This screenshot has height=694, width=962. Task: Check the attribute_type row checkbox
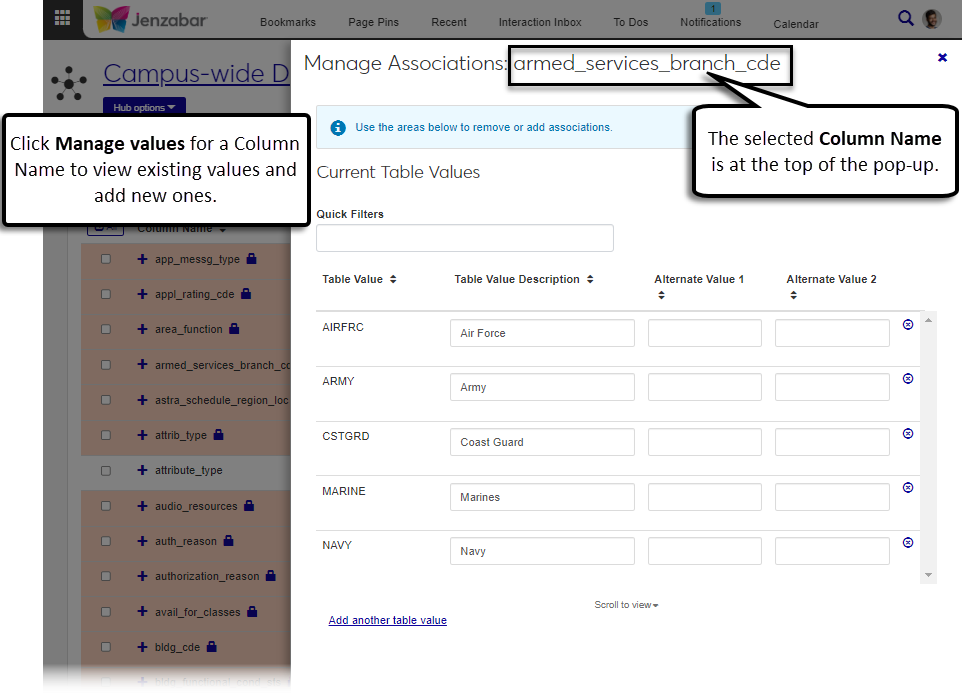tap(106, 470)
